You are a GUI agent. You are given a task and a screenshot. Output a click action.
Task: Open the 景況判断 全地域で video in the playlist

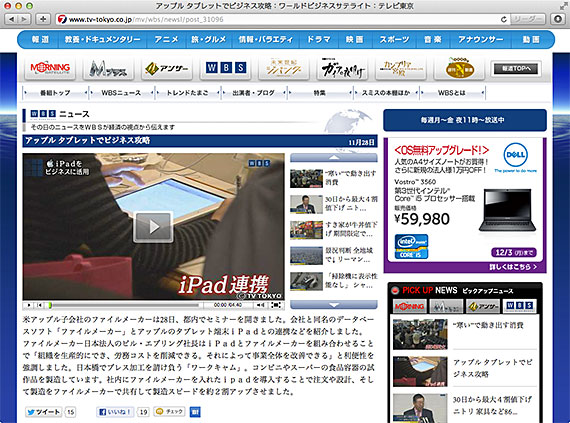[x=334, y=255]
